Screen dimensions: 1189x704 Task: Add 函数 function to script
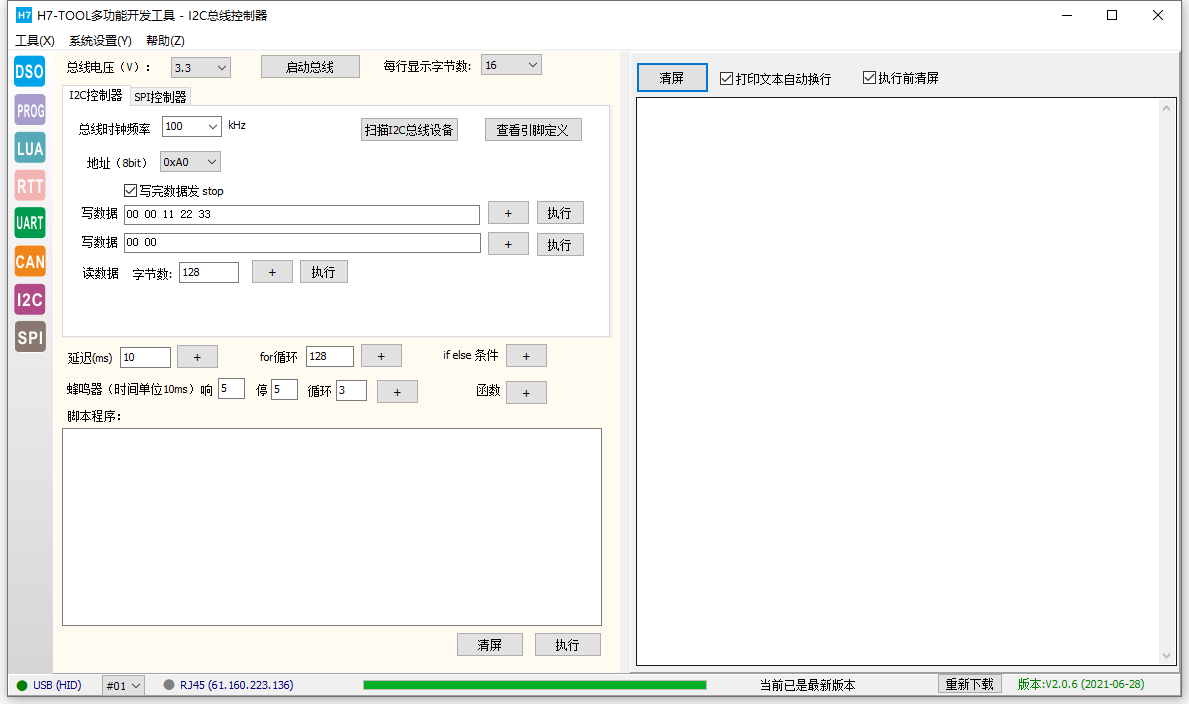tap(526, 392)
